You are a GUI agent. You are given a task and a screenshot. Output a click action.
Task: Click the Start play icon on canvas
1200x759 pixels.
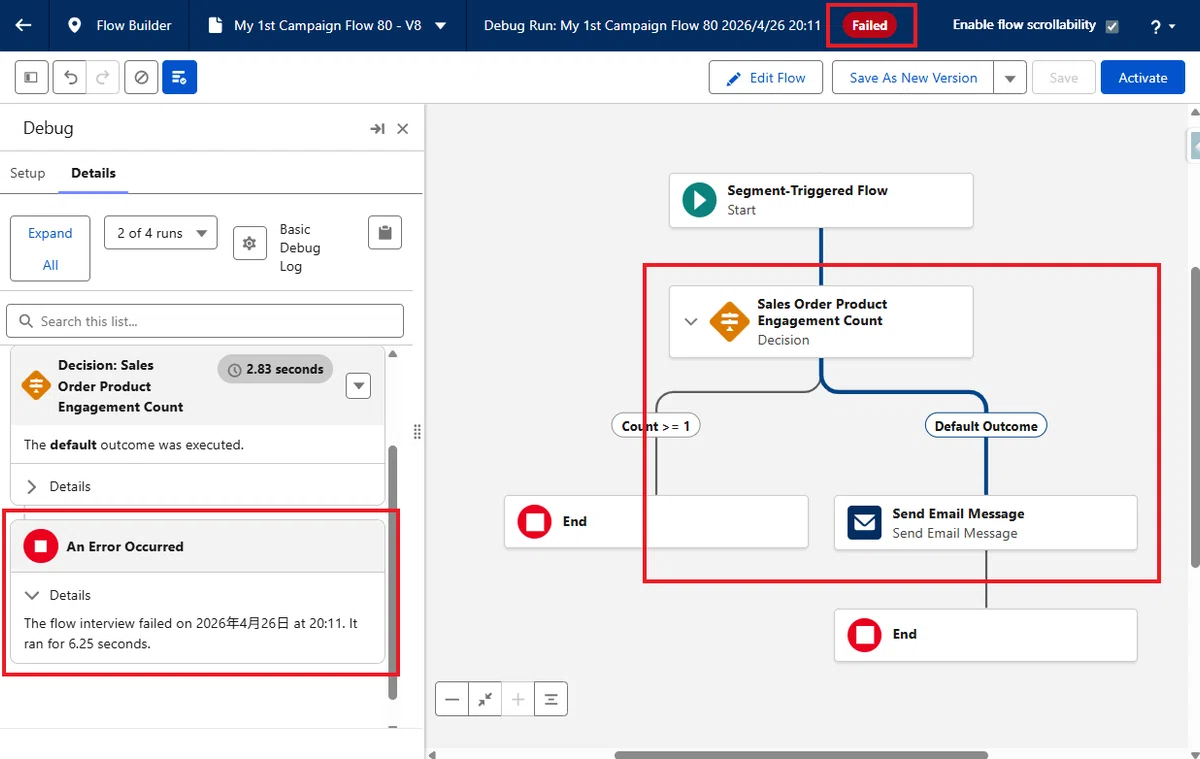pos(700,199)
